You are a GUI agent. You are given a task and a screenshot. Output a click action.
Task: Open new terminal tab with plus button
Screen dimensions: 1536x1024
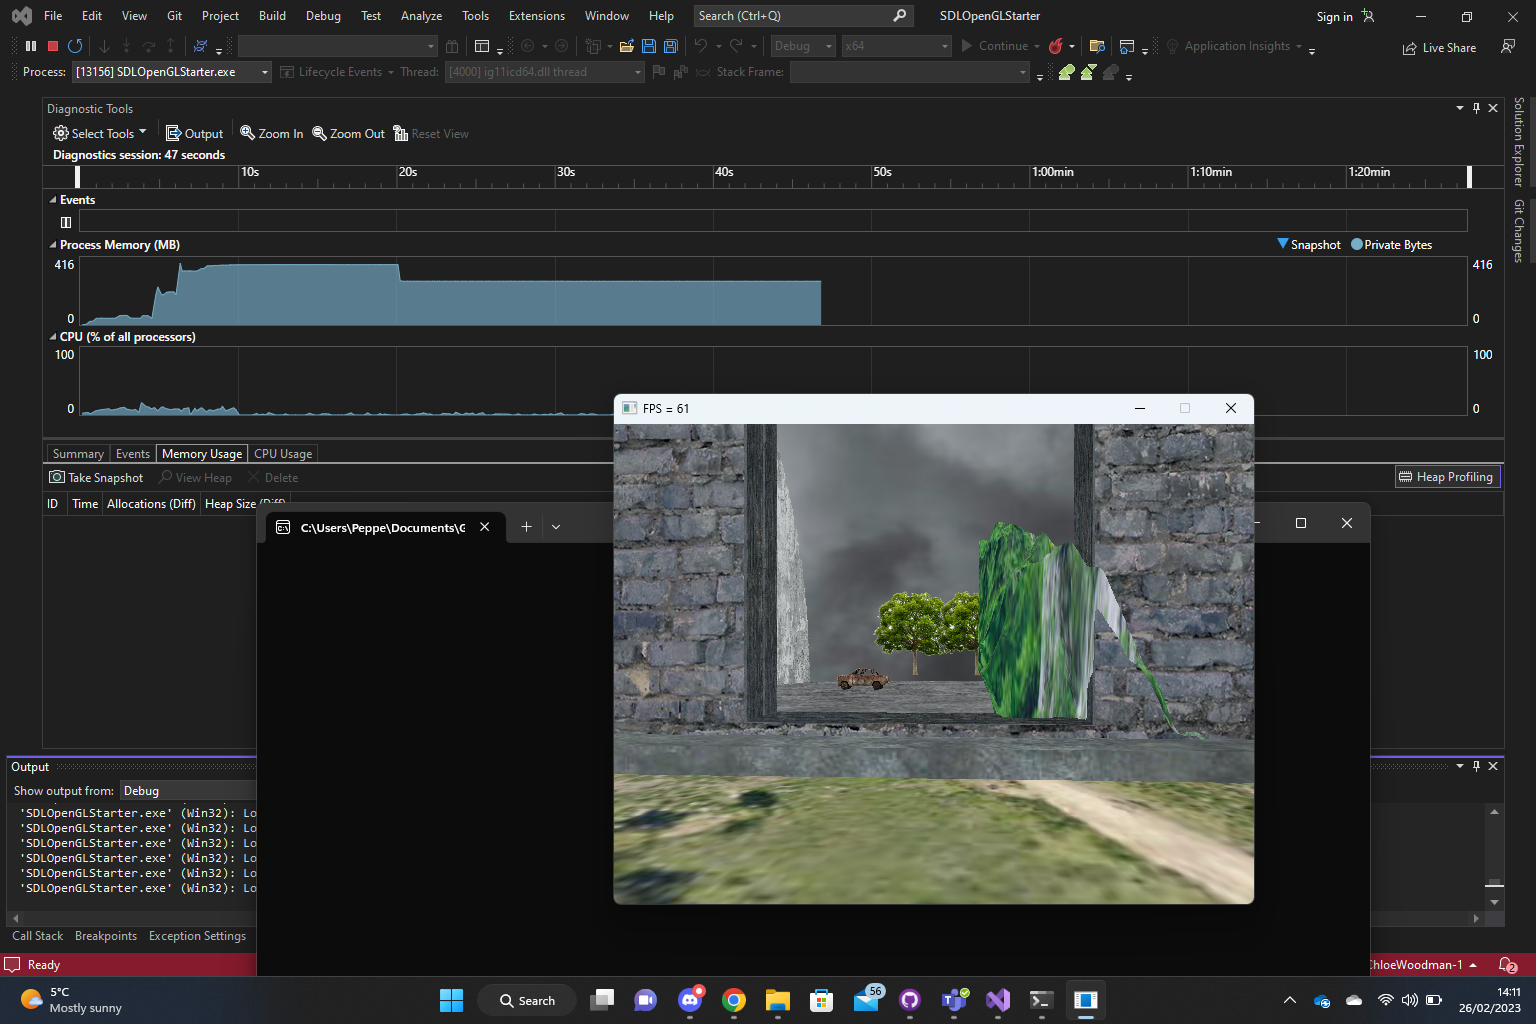coord(526,527)
